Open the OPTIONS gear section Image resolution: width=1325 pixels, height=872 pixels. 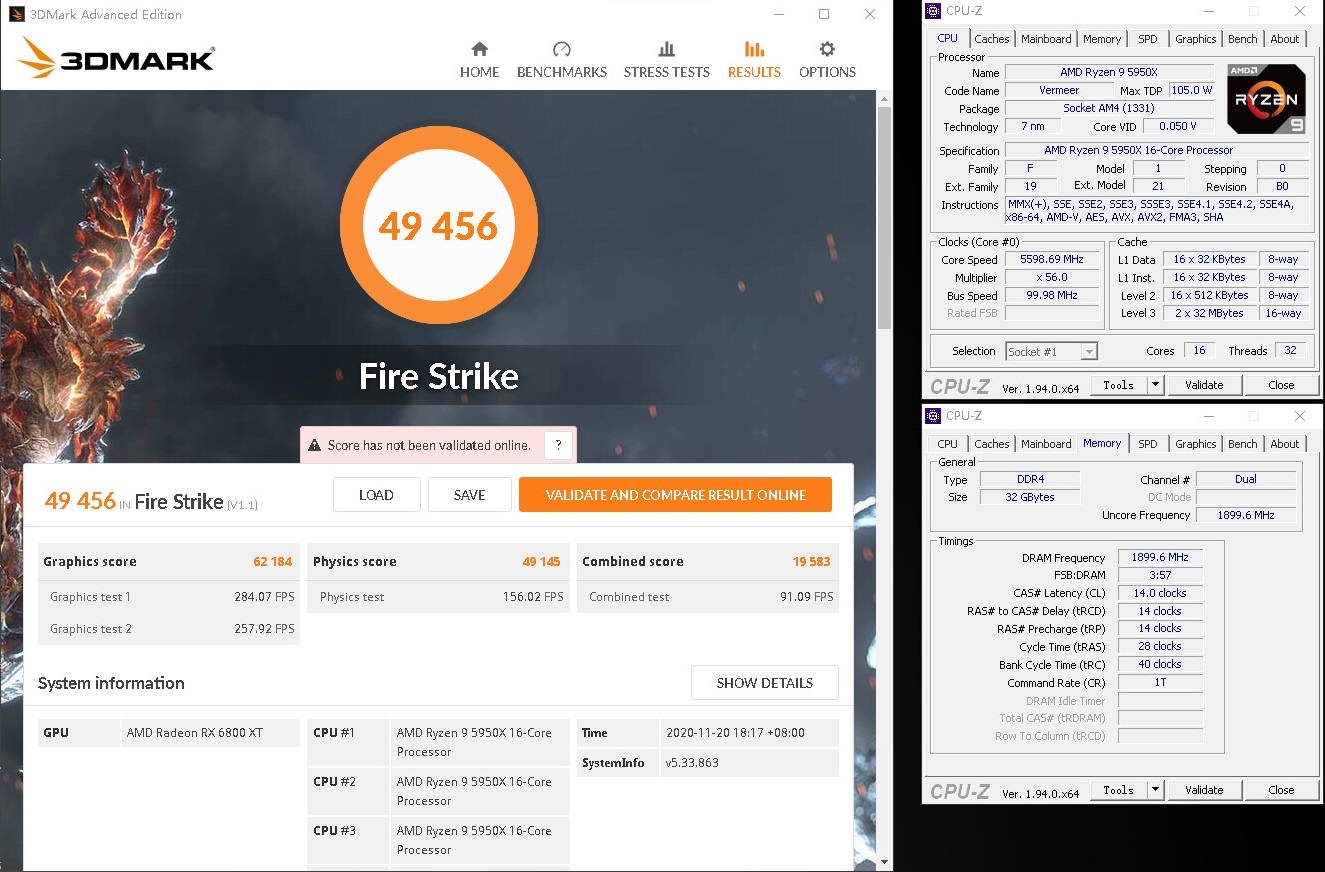[x=827, y=60]
